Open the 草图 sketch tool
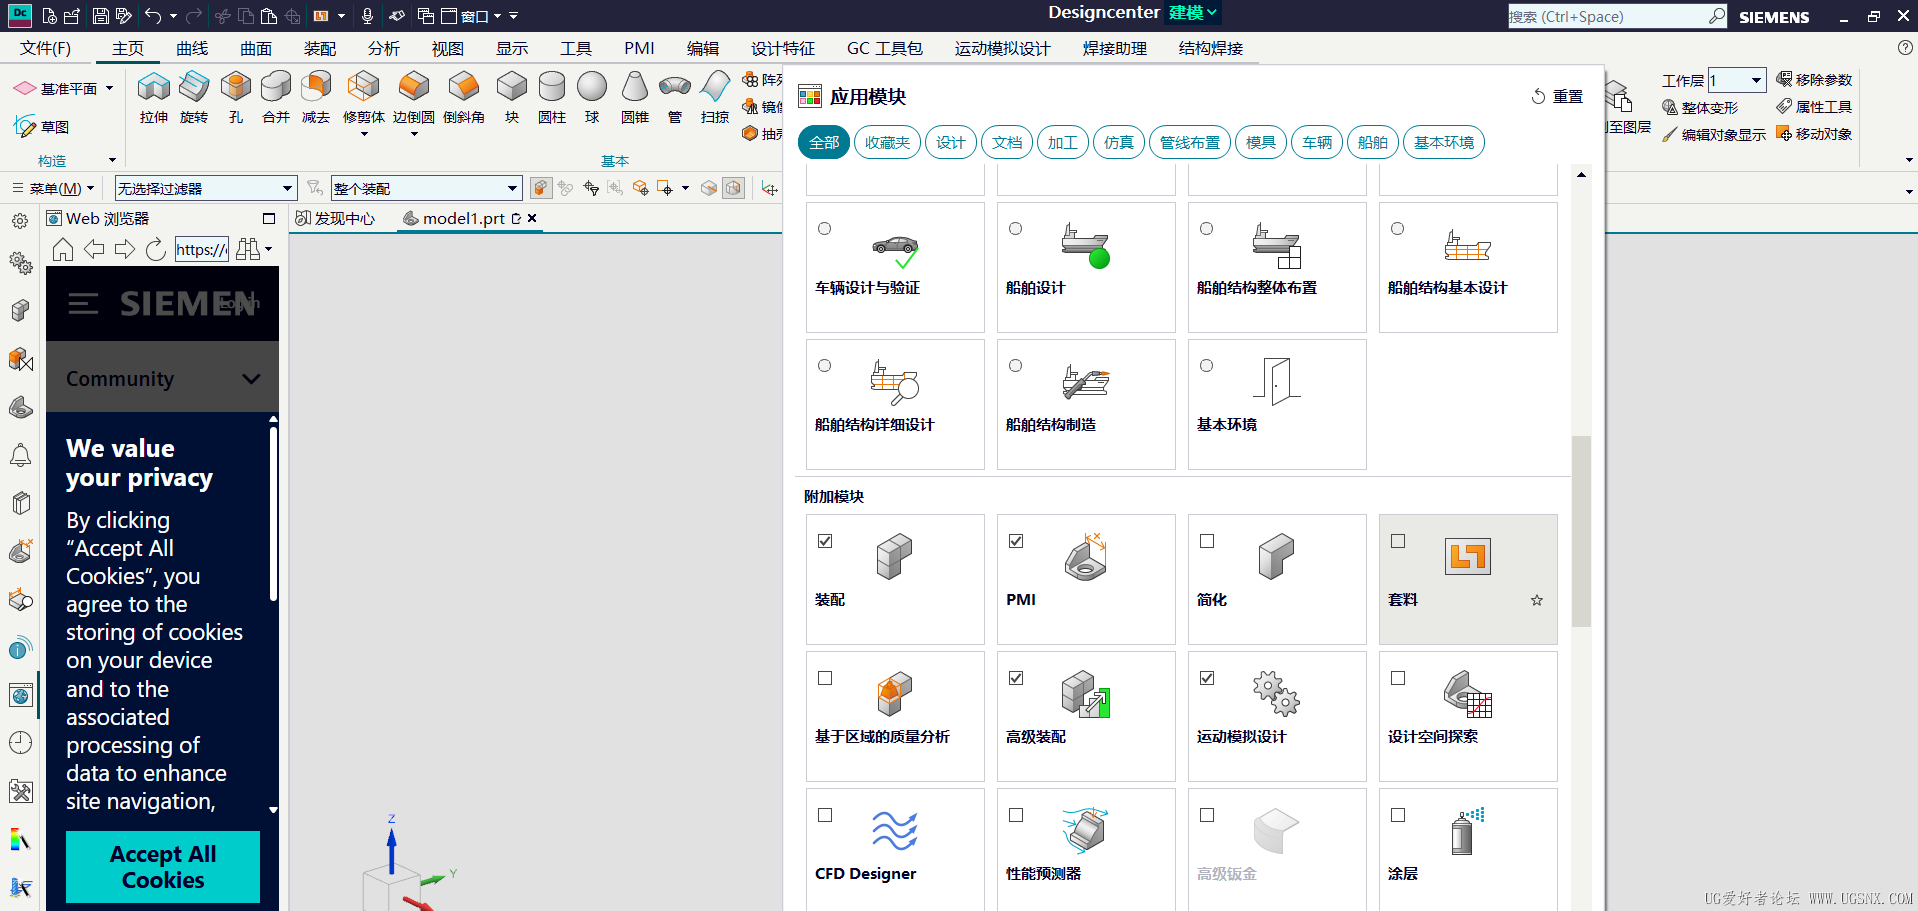The image size is (1918, 911). click(x=42, y=127)
